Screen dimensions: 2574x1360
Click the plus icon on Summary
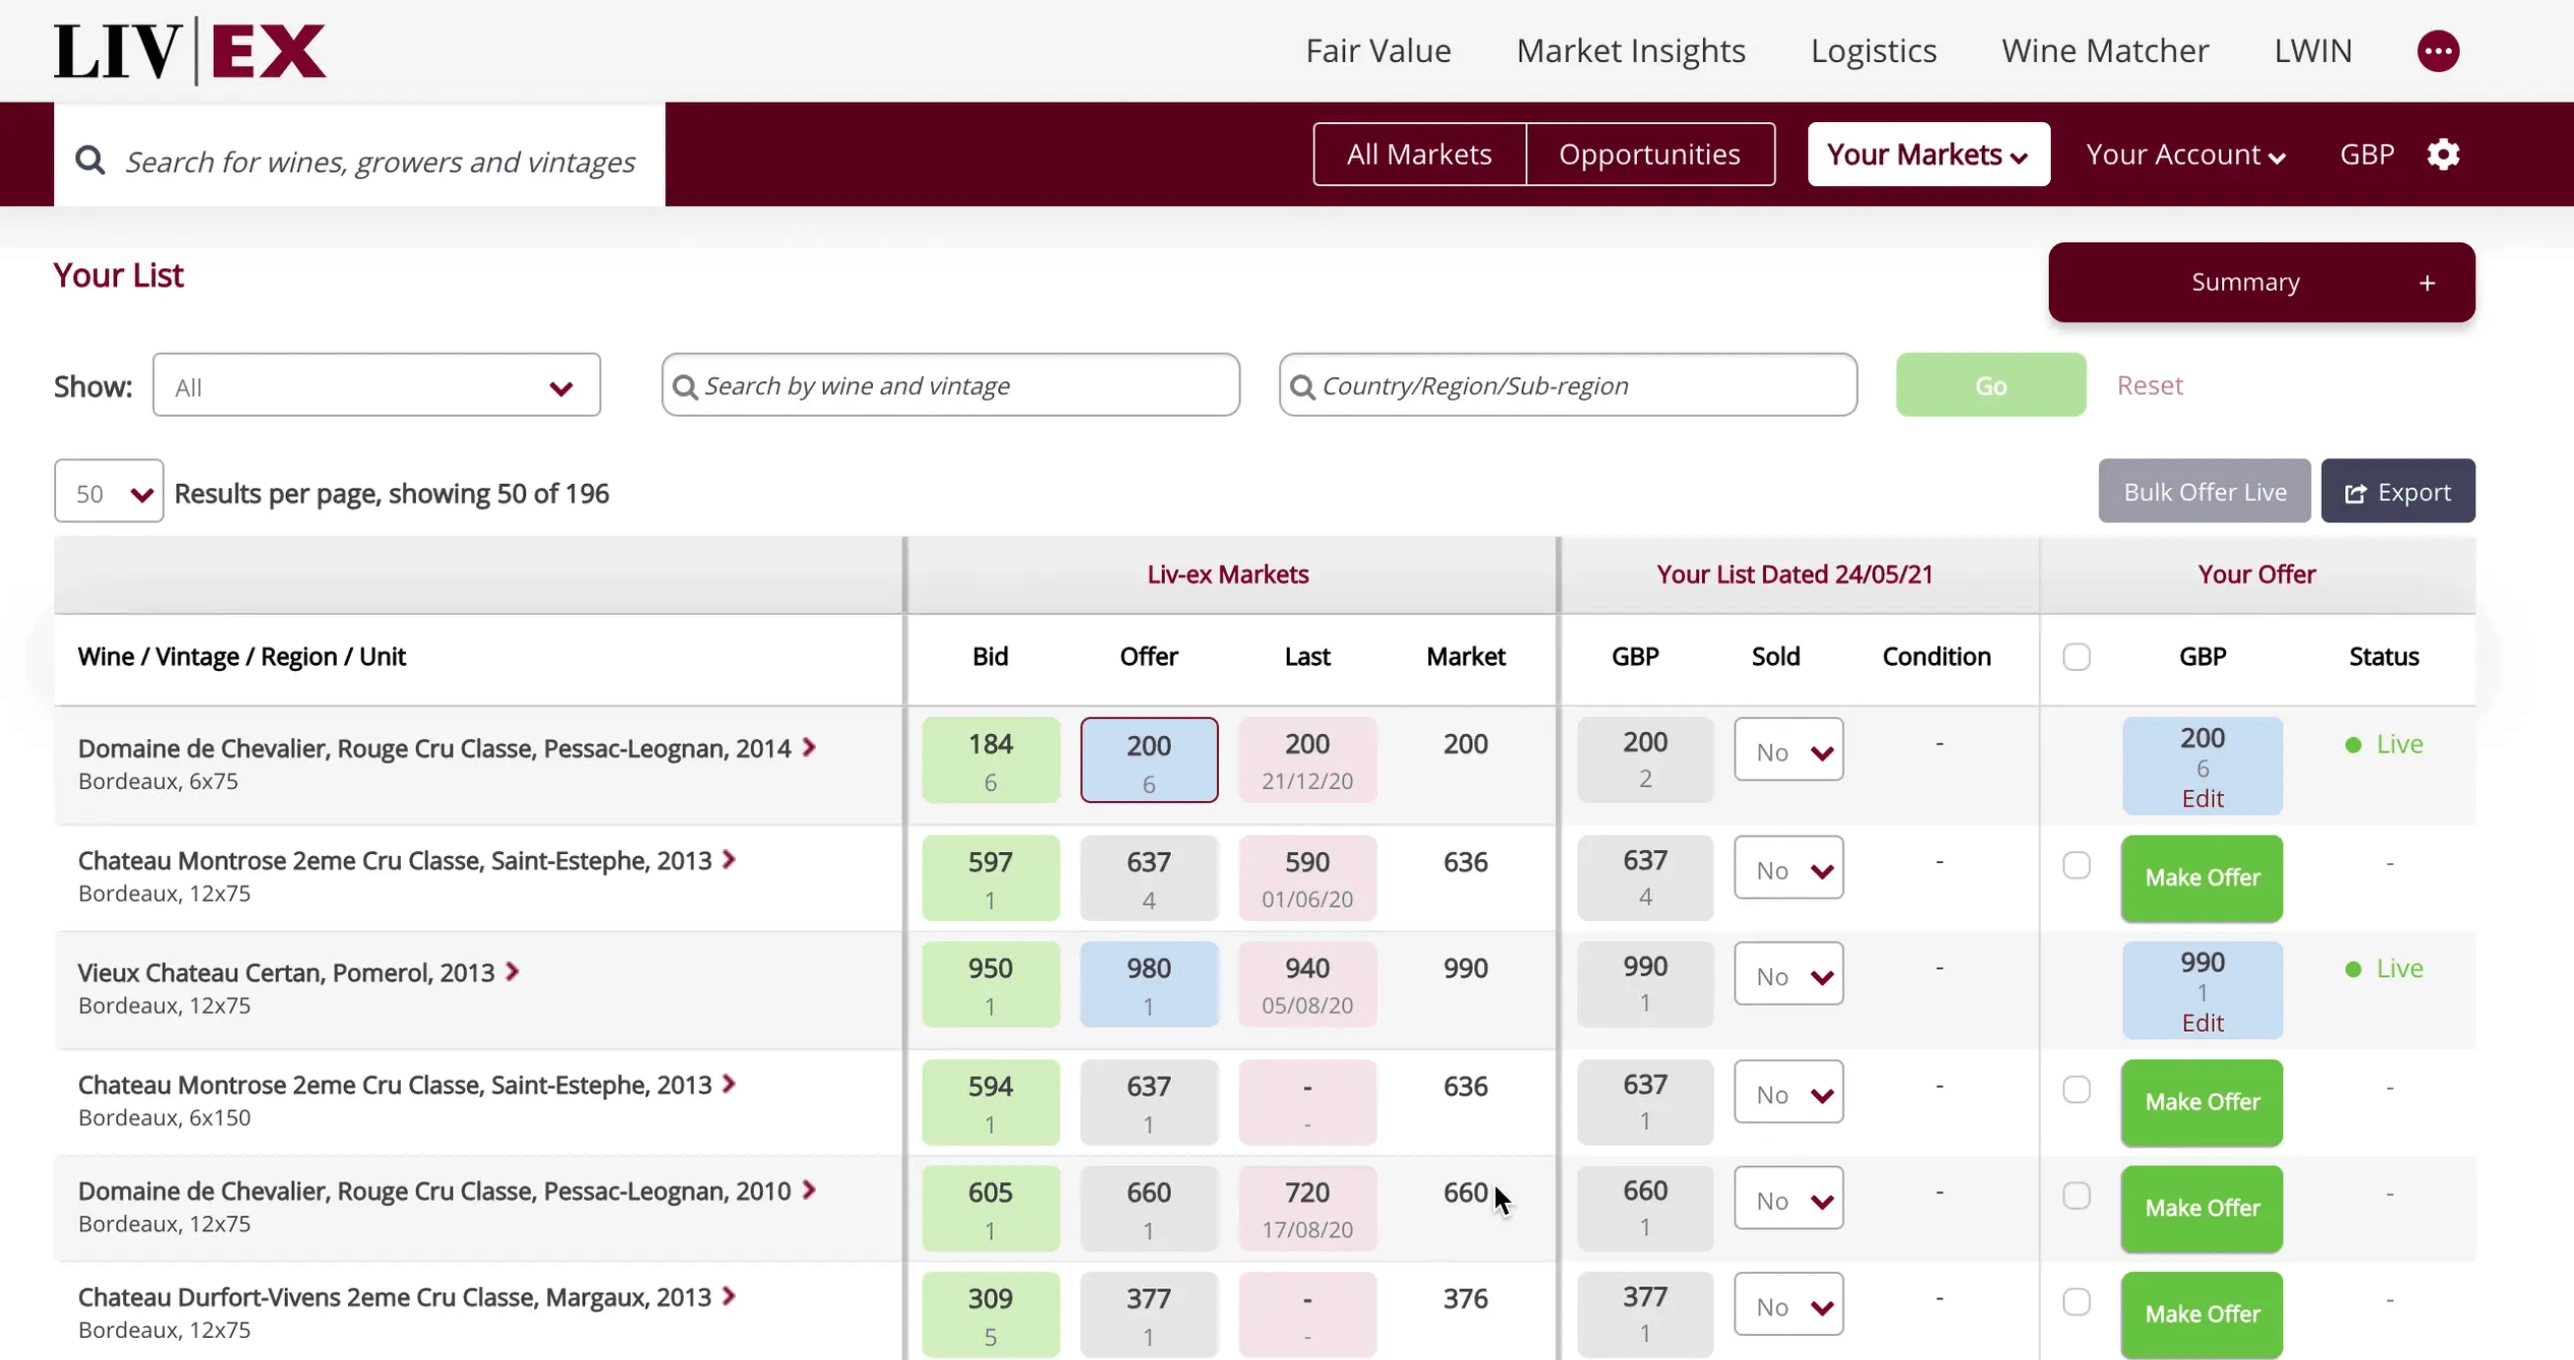coord(2427,283)
